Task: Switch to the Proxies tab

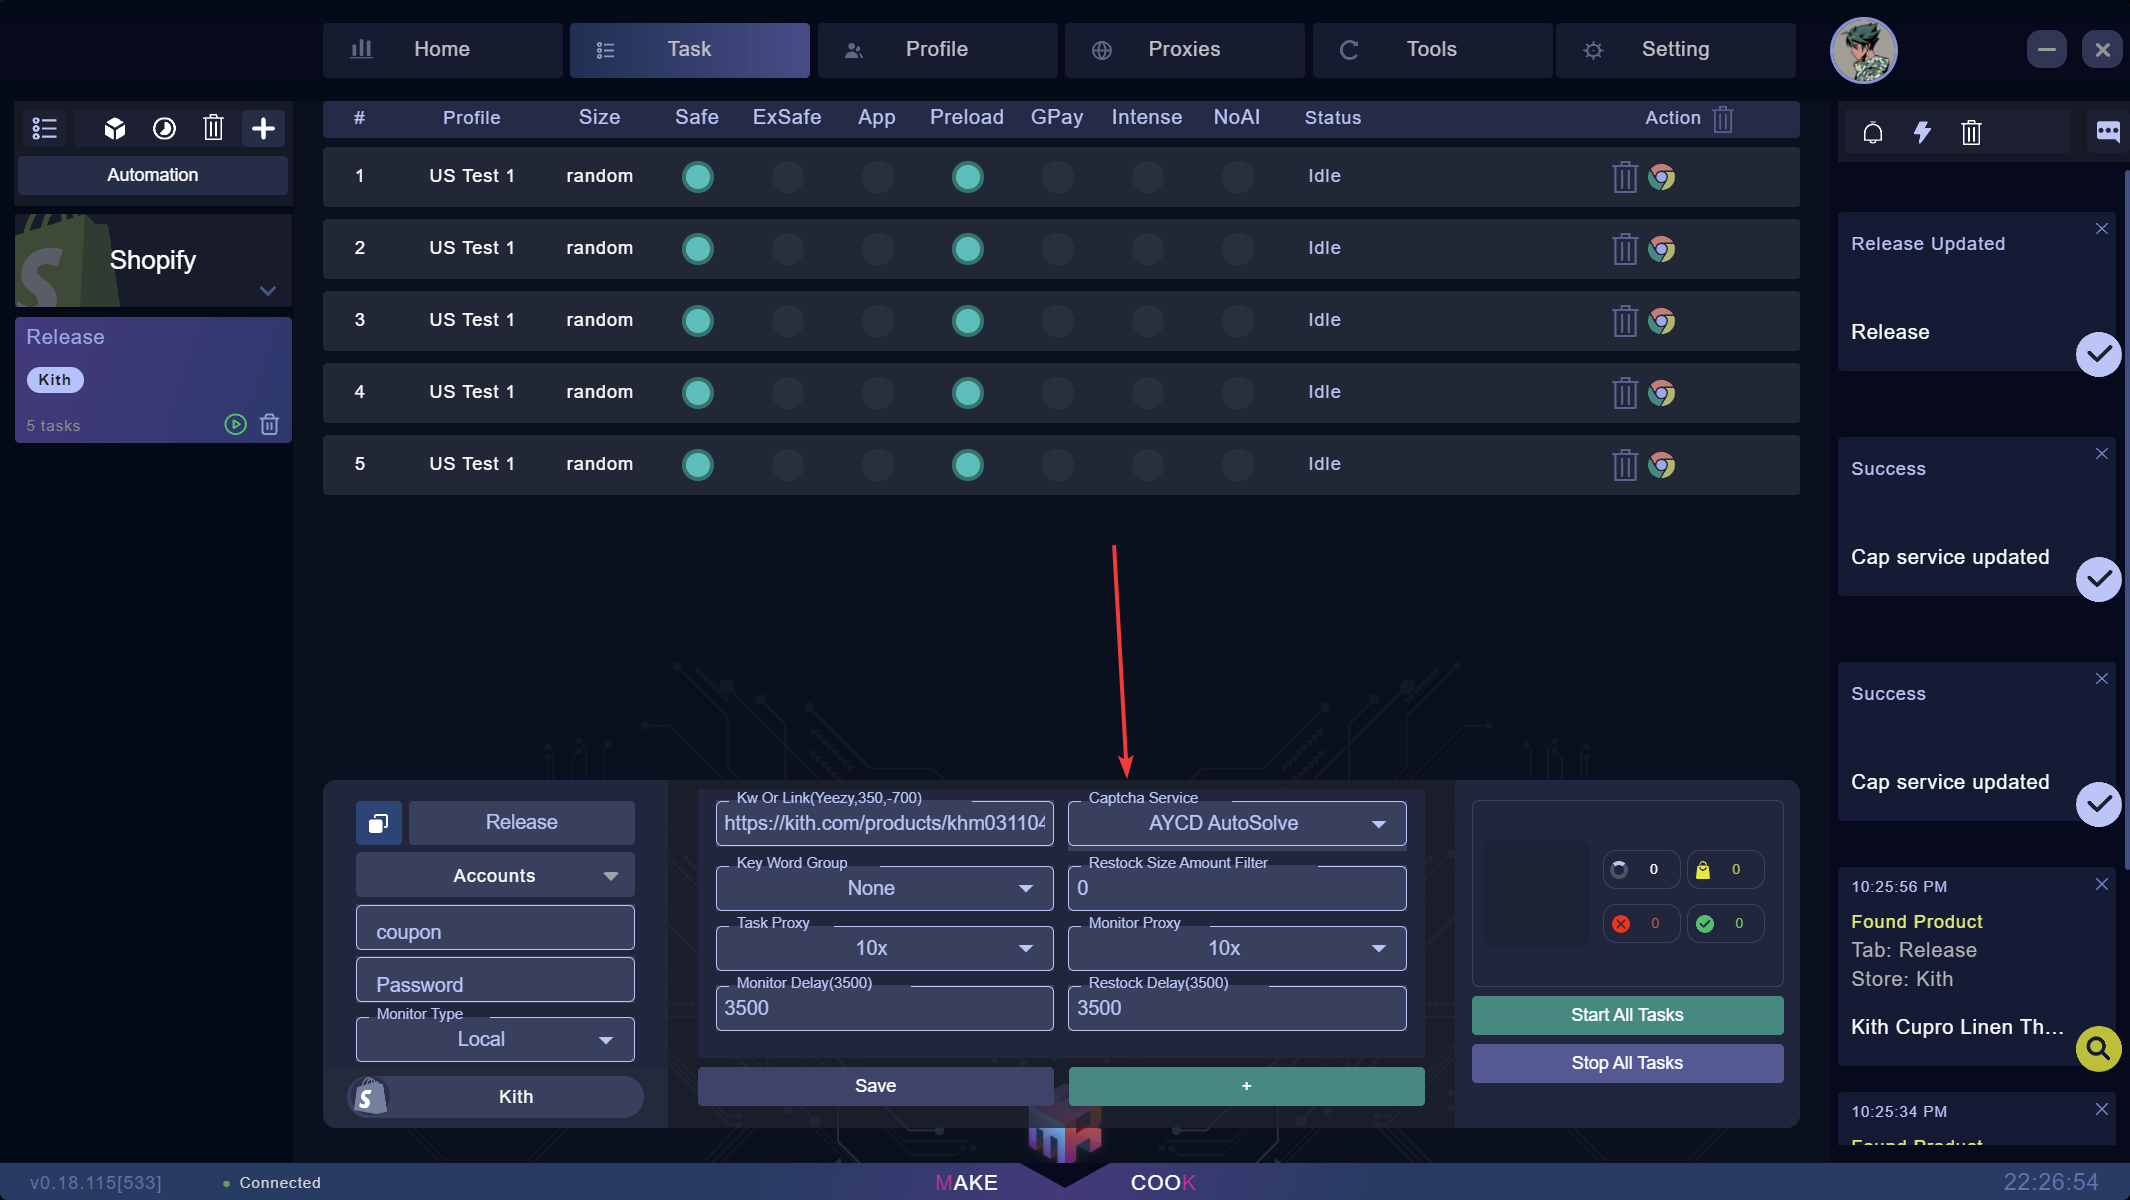Action: tap(1184, 50)
